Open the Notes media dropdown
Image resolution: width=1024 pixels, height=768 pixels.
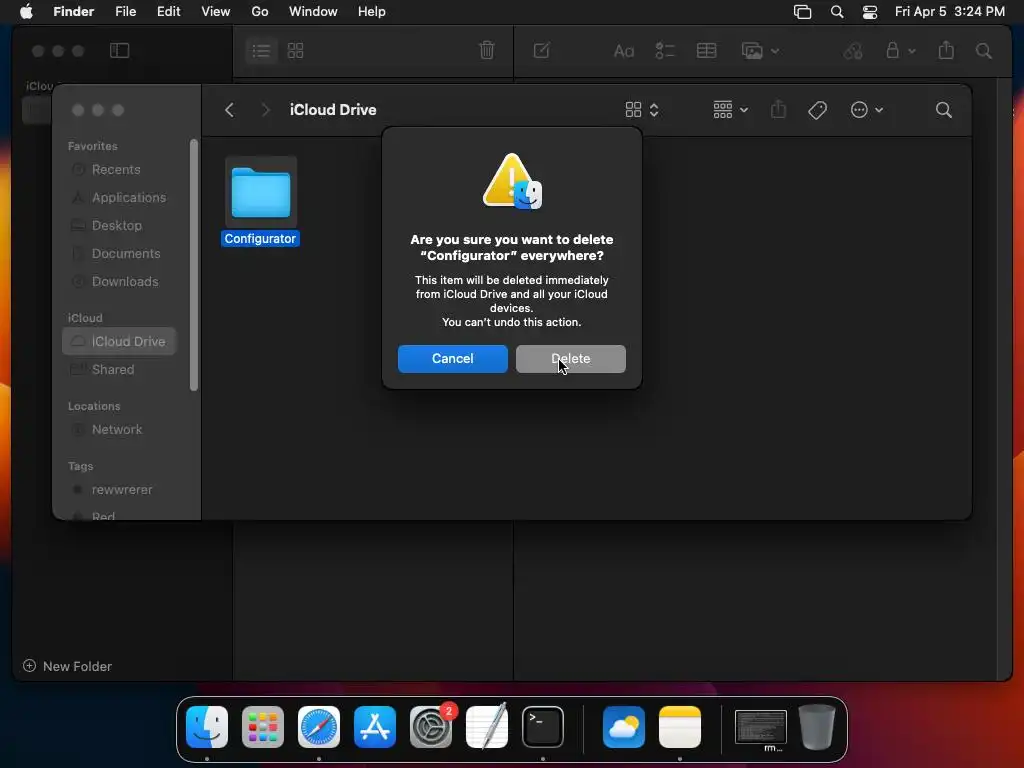click(760, 50)
